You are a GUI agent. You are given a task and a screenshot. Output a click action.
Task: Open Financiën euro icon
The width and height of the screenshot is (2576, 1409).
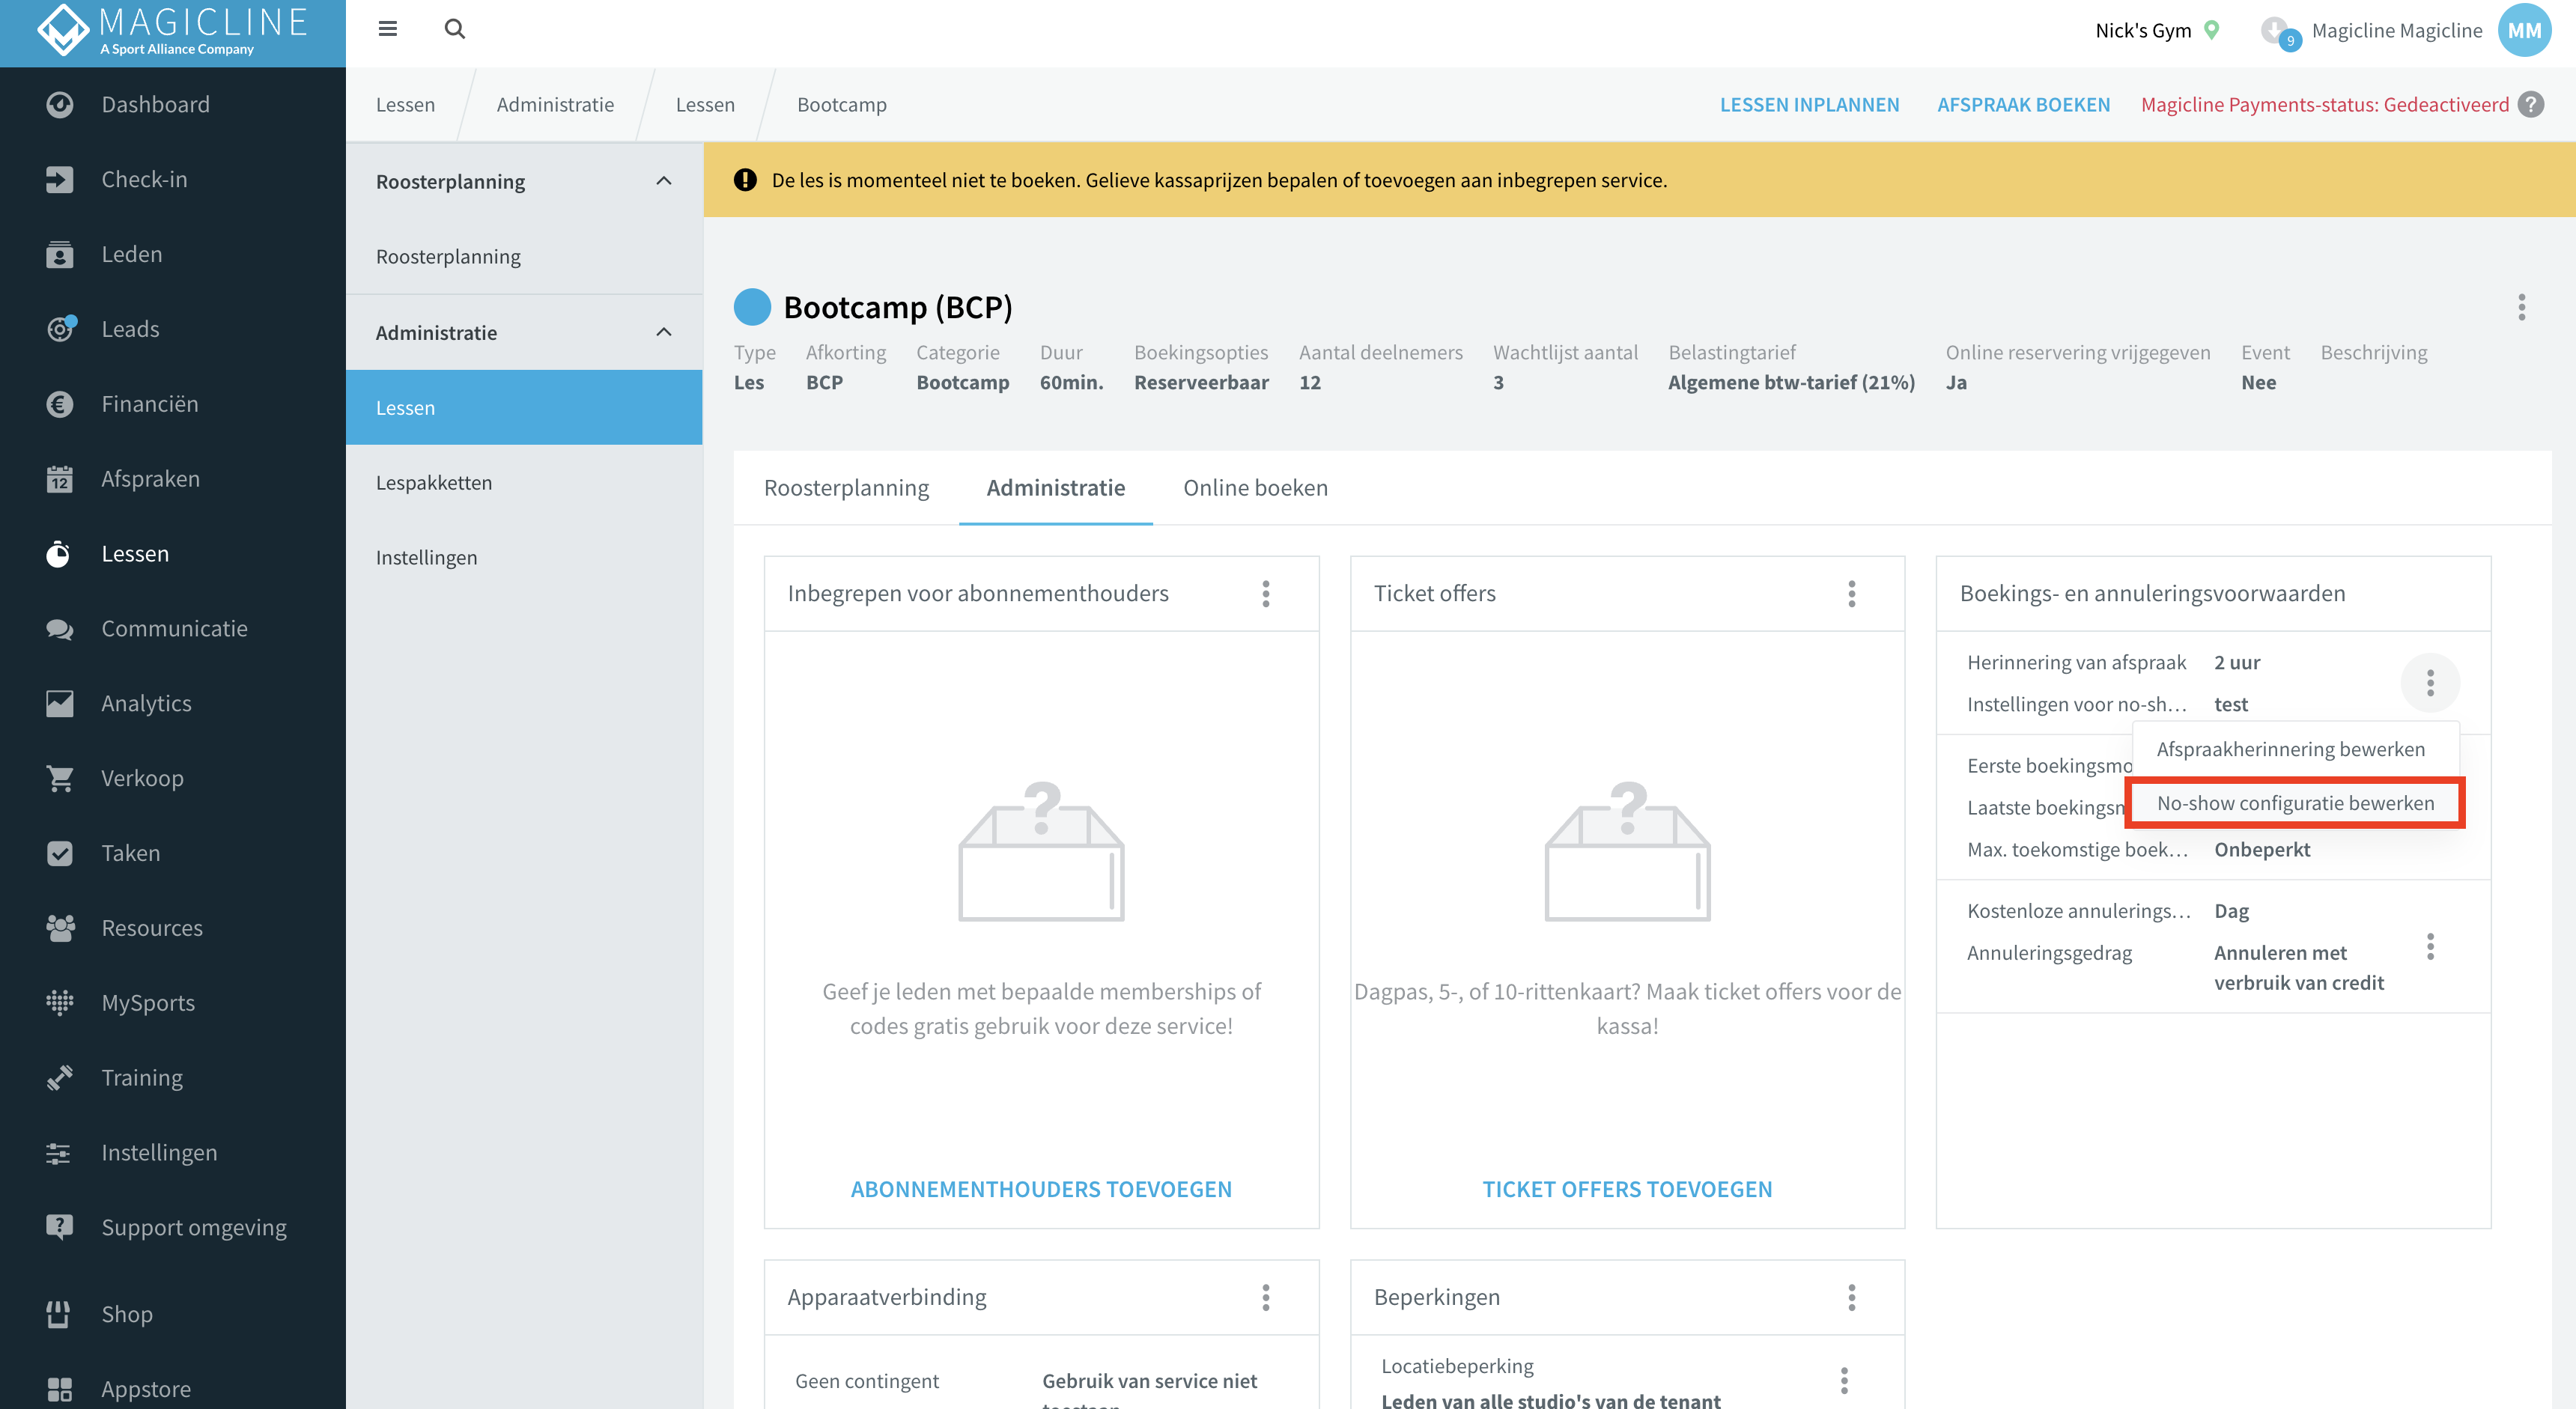click(x=60, y=404)
